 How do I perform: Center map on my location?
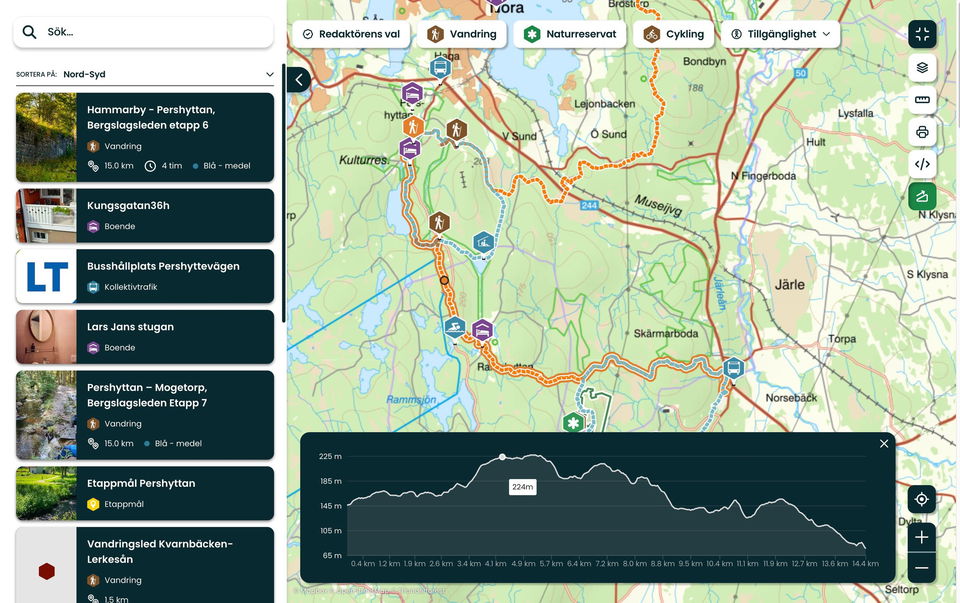(921, 500)
